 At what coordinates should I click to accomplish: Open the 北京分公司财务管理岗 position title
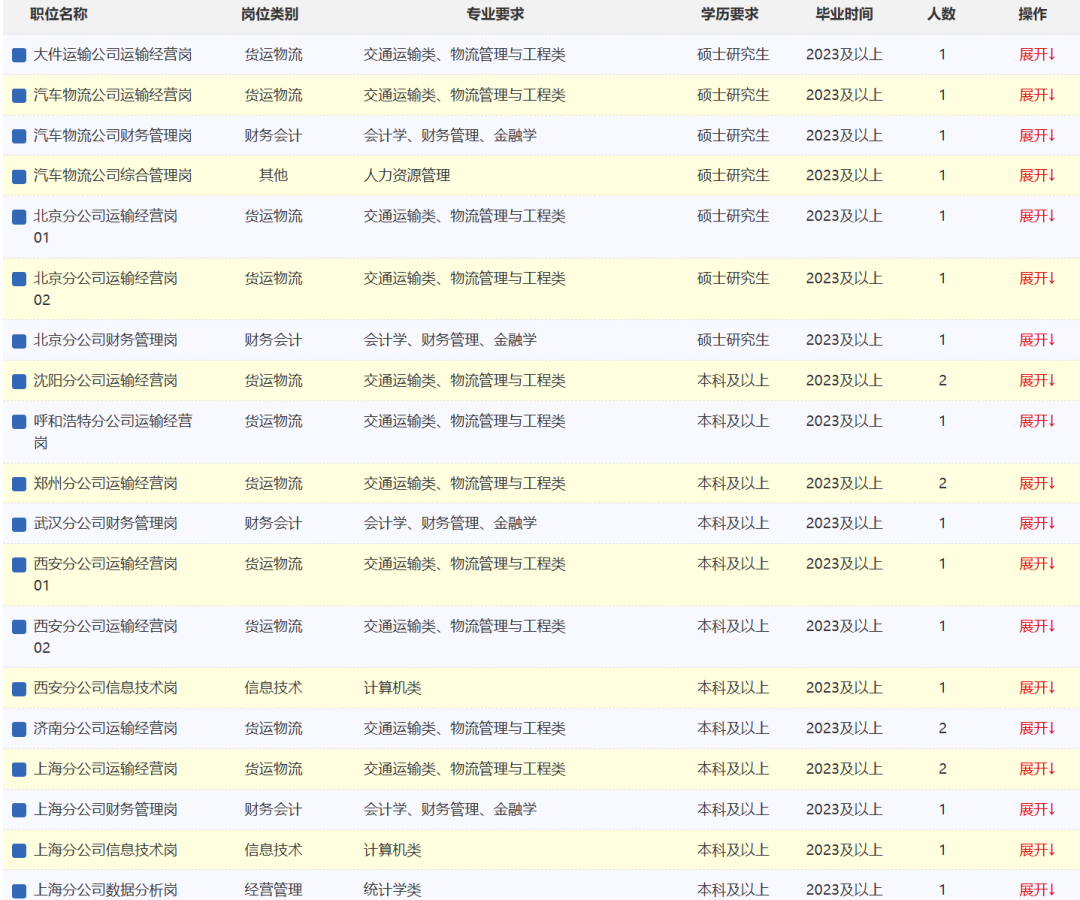(x=105, y=340)
